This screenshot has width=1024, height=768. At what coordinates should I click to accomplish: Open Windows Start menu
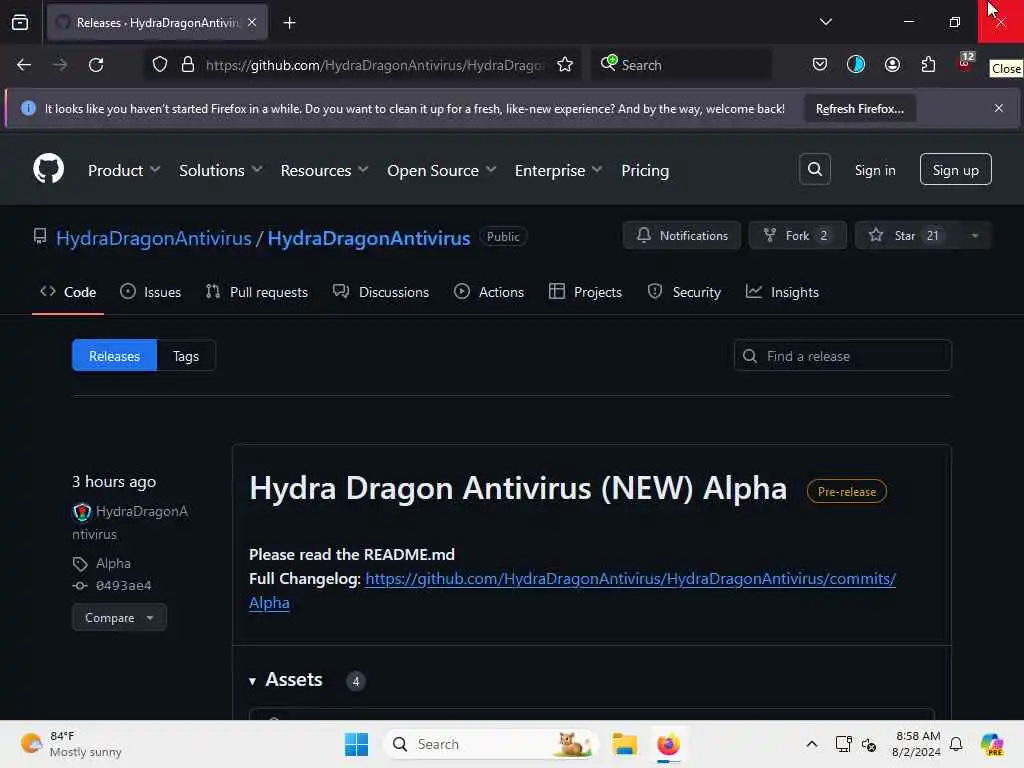coord(356,744)
